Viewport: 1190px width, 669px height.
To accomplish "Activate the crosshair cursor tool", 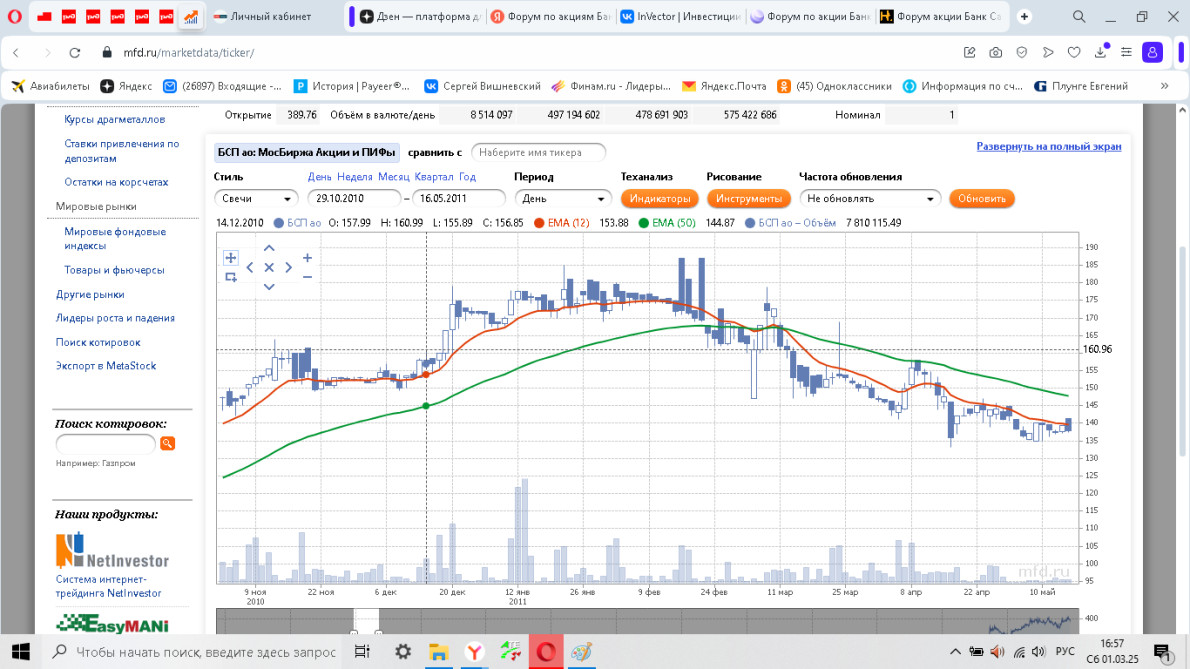I will tap(231, 258).
